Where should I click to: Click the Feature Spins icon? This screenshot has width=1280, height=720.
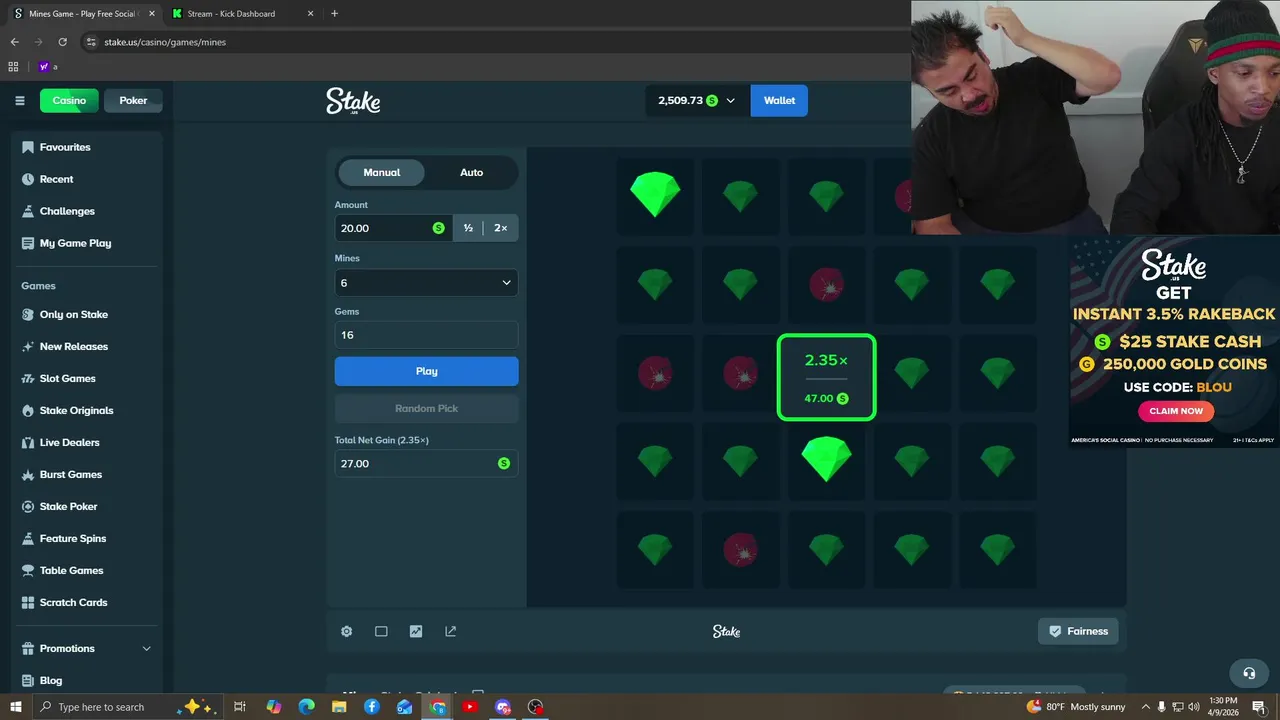tap(28, 538)
